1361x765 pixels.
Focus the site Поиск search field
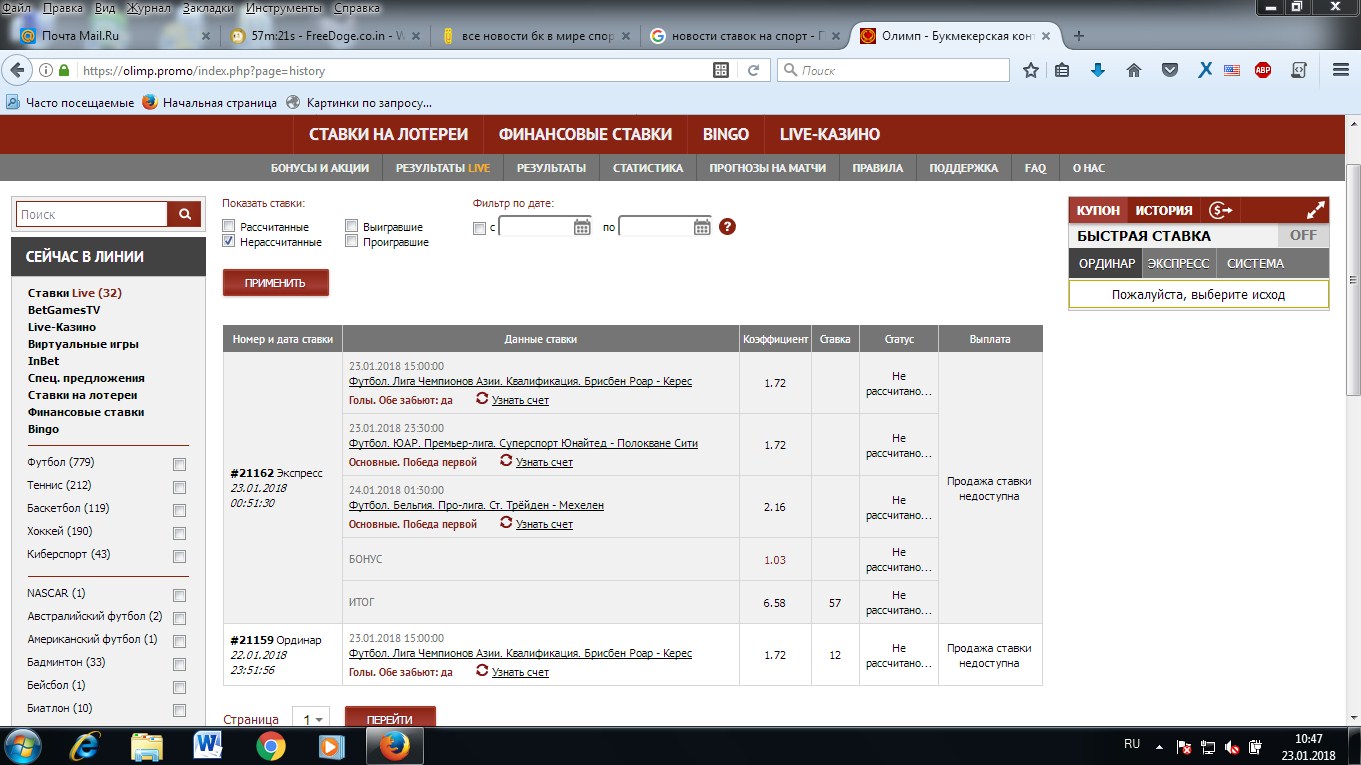point(91,214)
